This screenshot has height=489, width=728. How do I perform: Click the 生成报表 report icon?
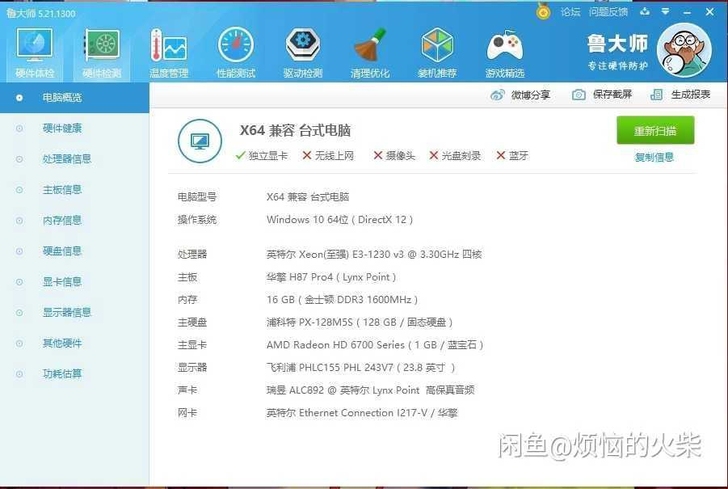[656, 95]
